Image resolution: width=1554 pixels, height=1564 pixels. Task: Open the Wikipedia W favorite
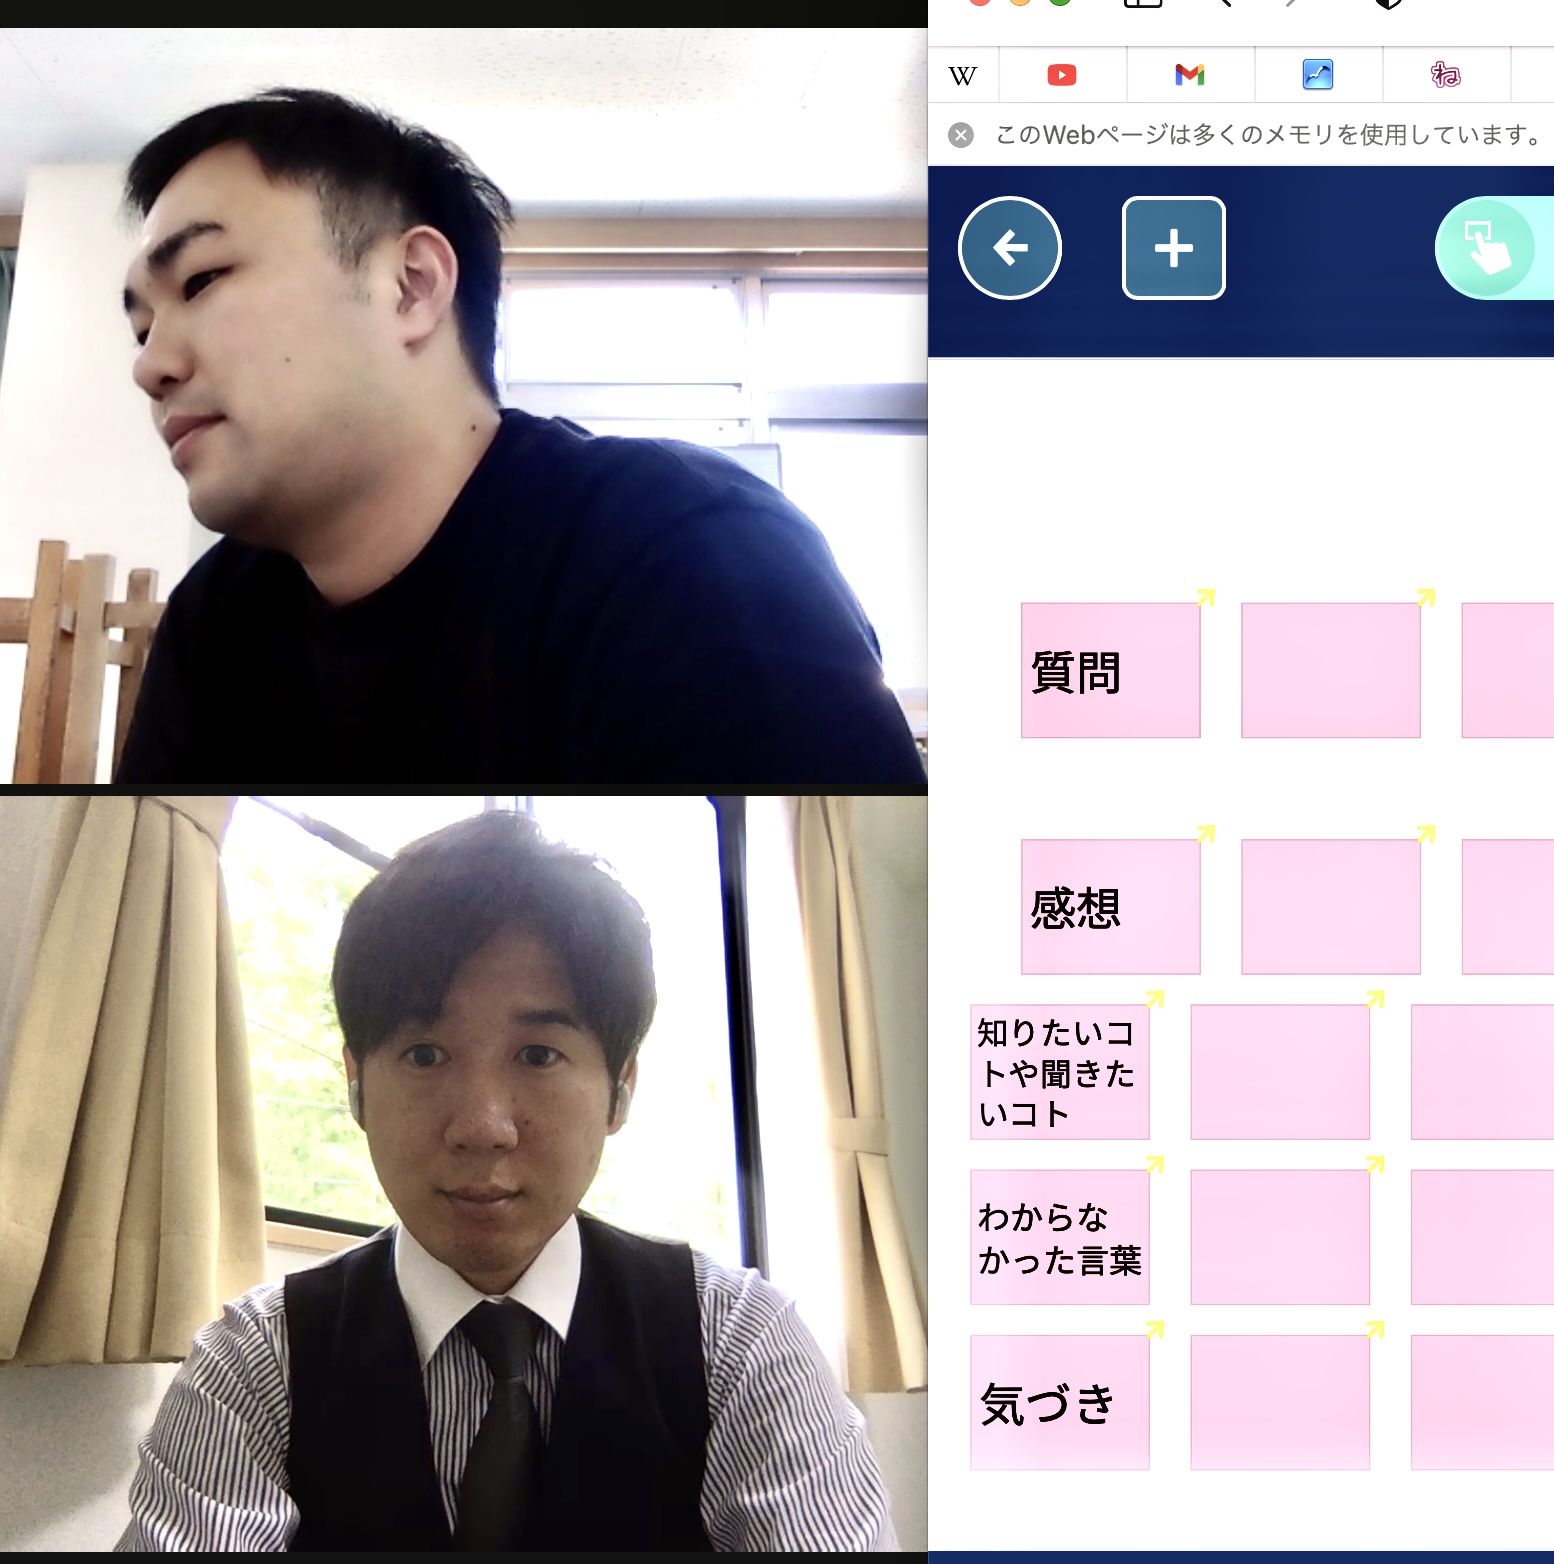962,76
